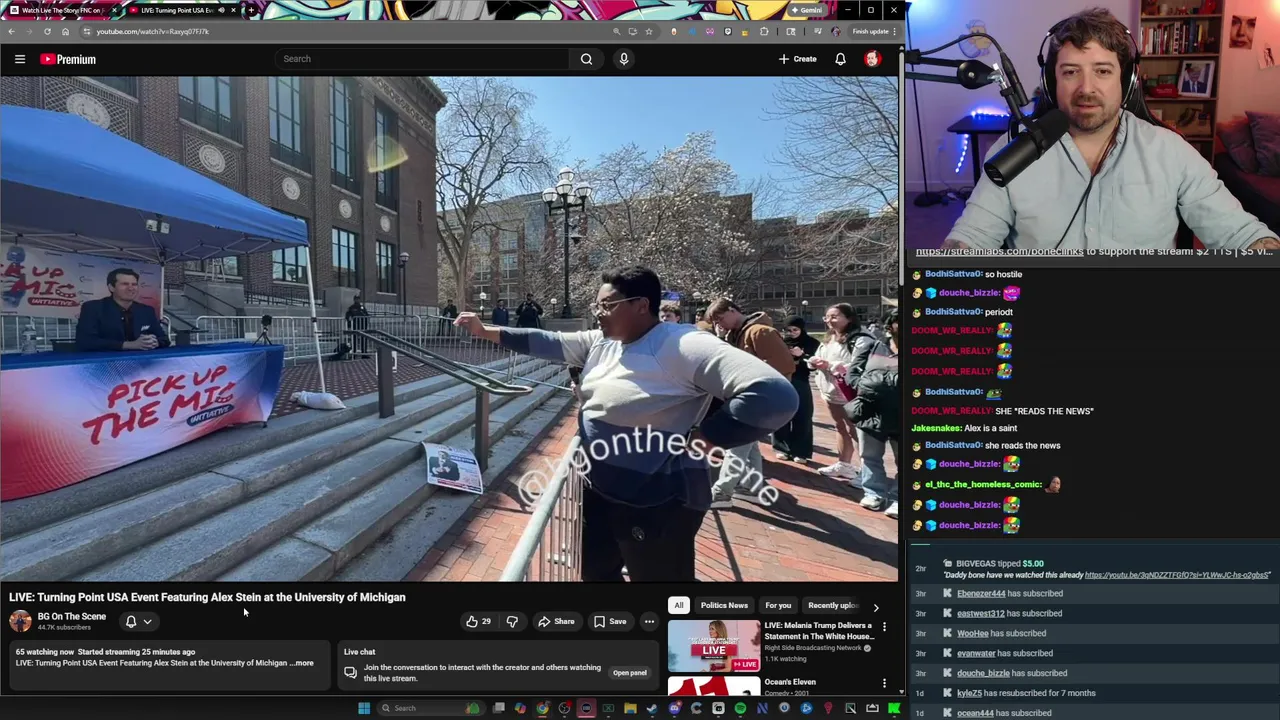
Task: Click kyle75 username in subscriber feed
Action: point(969,693)
